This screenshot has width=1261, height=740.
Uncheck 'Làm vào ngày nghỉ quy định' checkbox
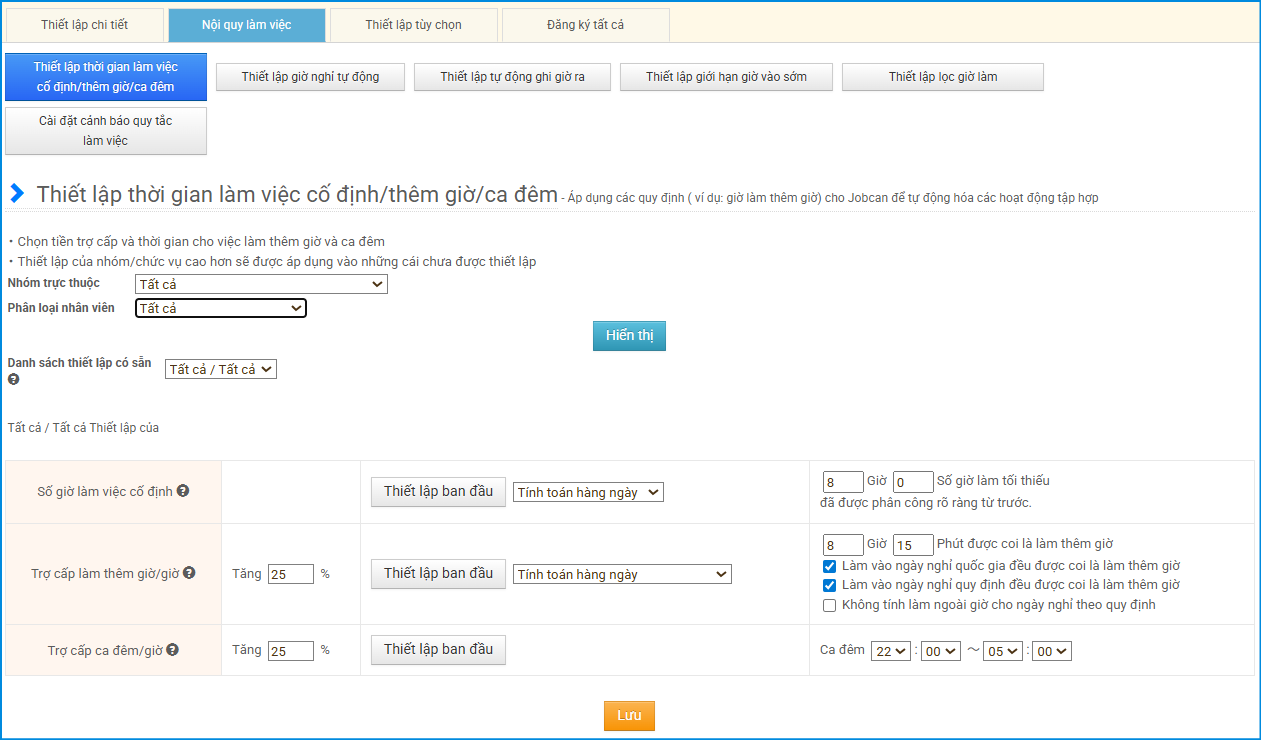click(x=829, y=585)
